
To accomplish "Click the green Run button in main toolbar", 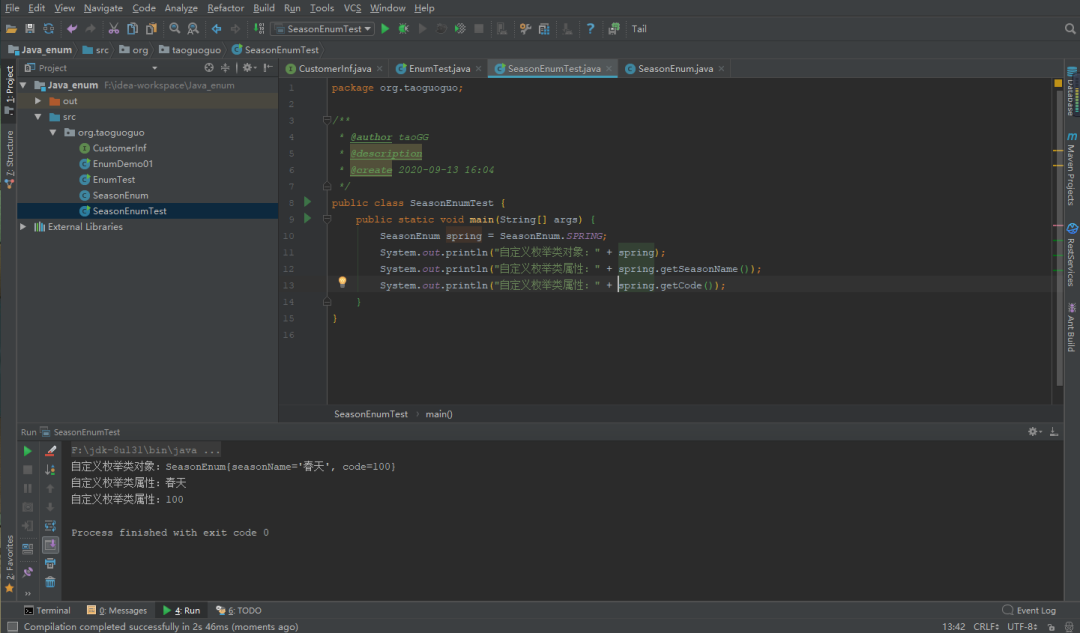I will point(385,29).
